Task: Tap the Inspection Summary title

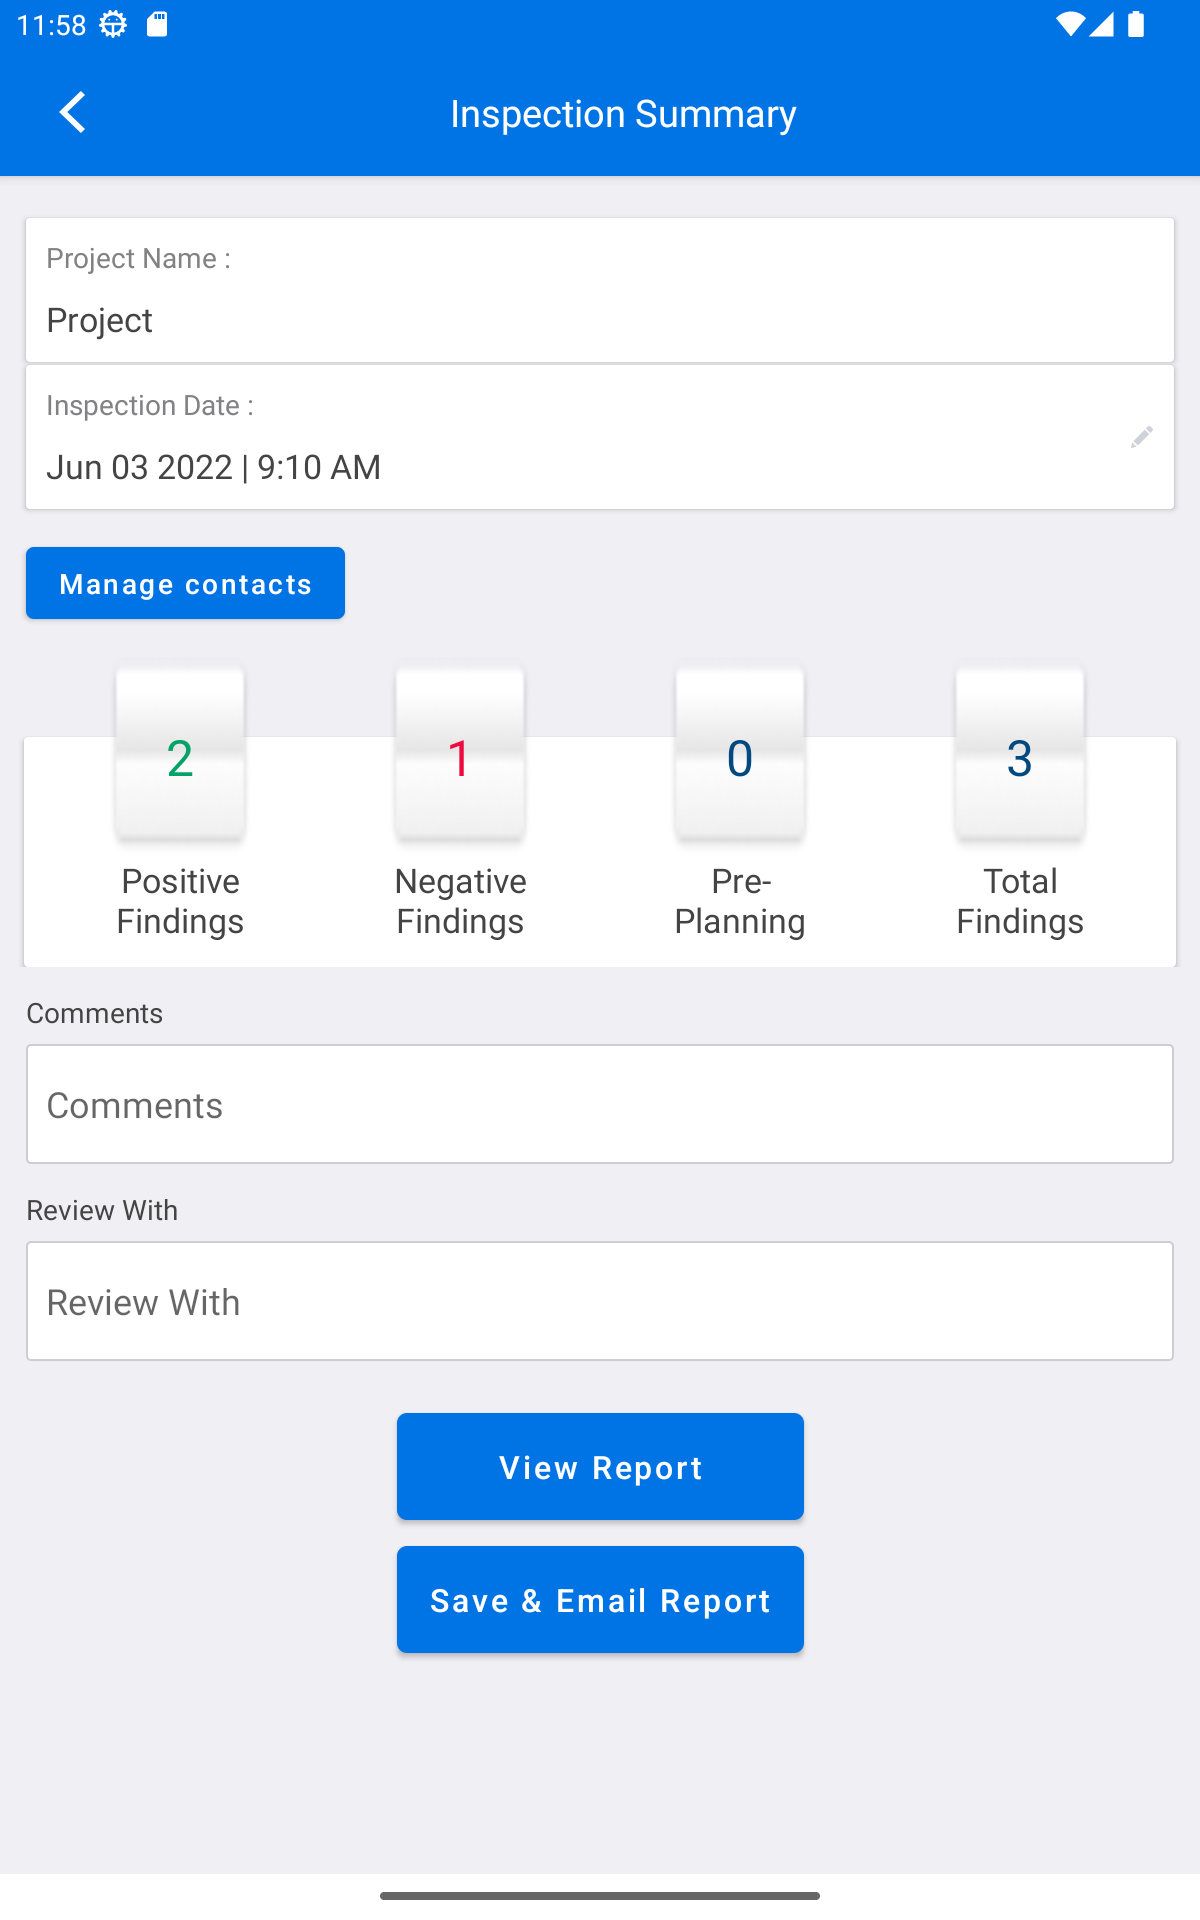Action: [623, 113]
